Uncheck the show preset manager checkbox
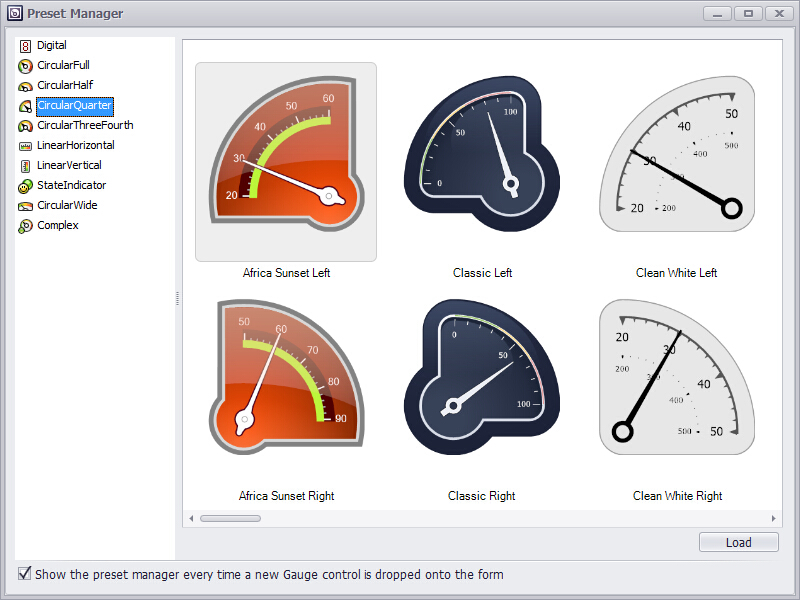This screenshot has height=600, width=800. pos(24,573)
